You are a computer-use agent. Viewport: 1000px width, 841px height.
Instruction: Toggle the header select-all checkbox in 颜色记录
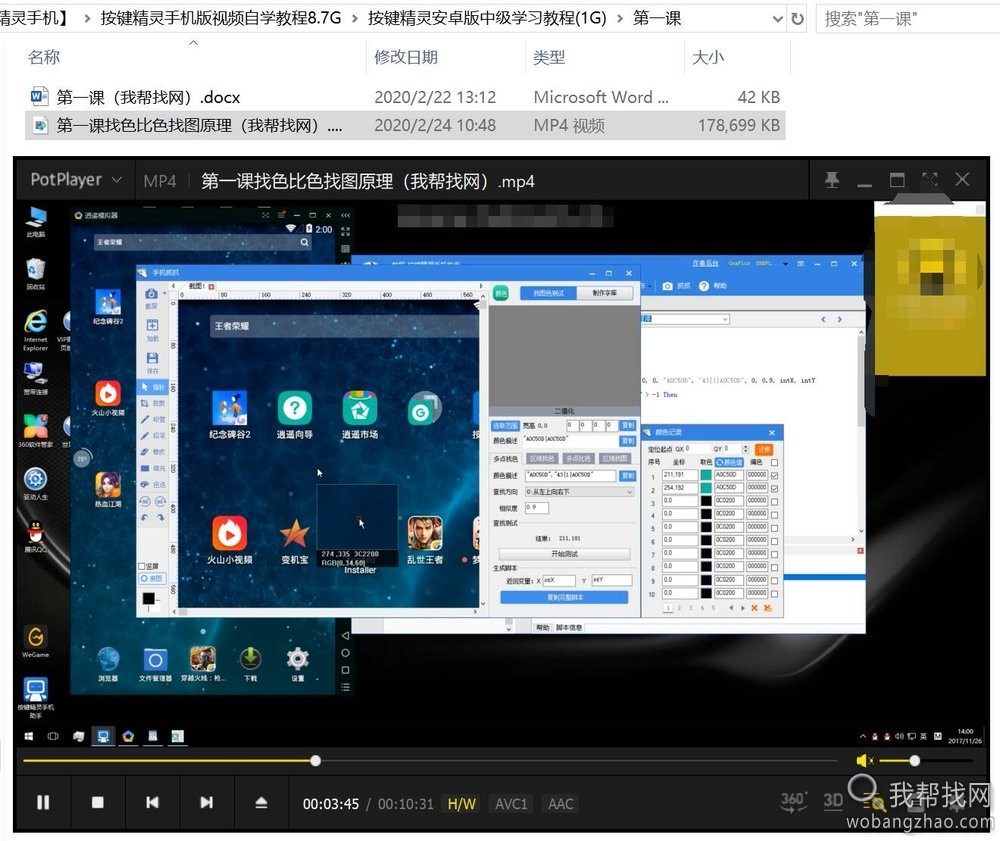774,462
